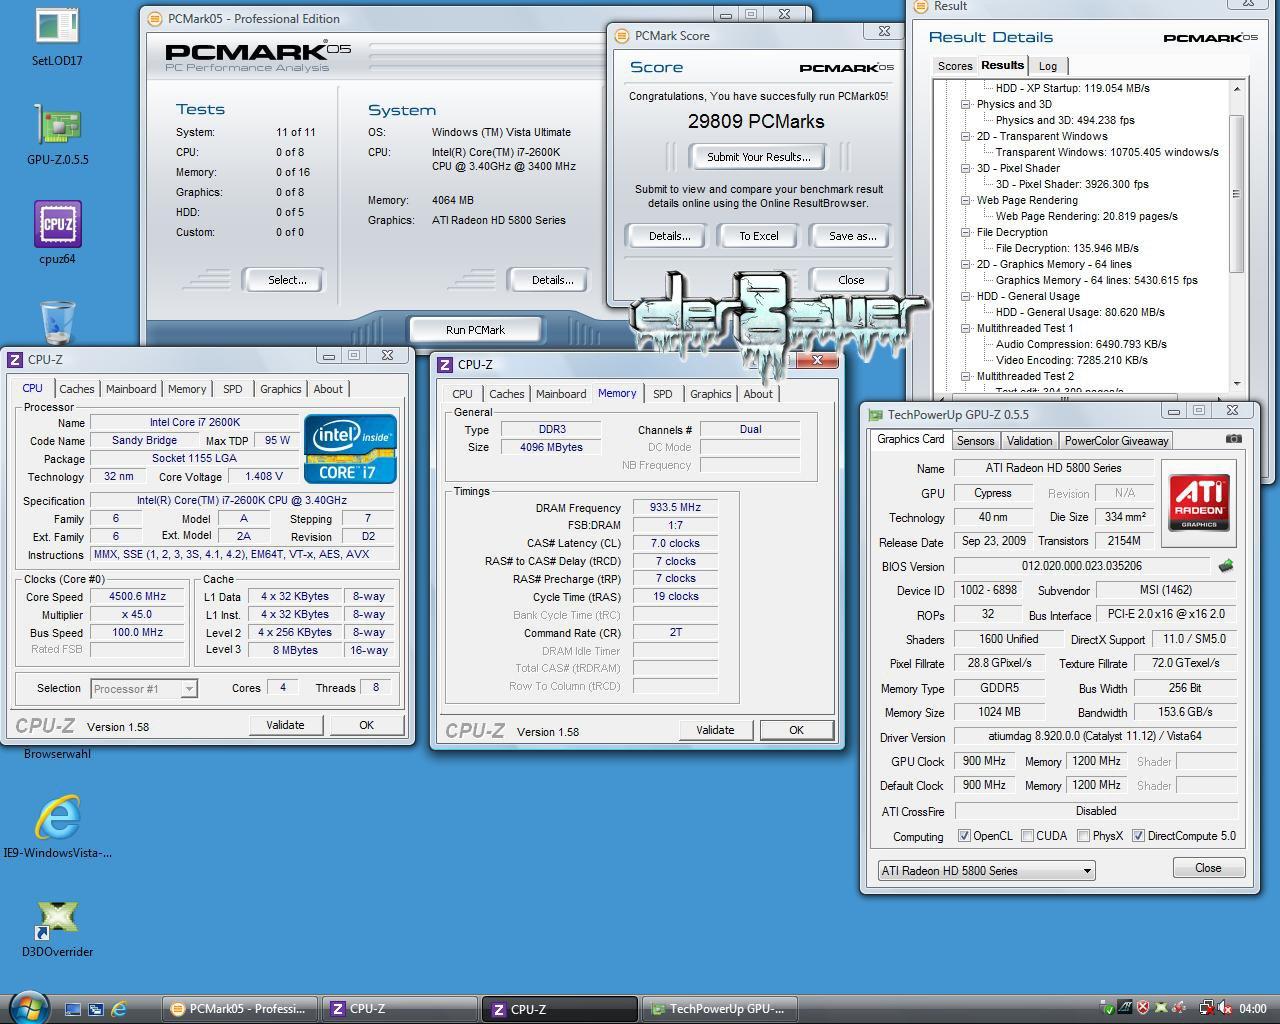Click the PCMark05 Professional title bar icon
This screenshot has height=1024, width=1280.
coord(155,19)
